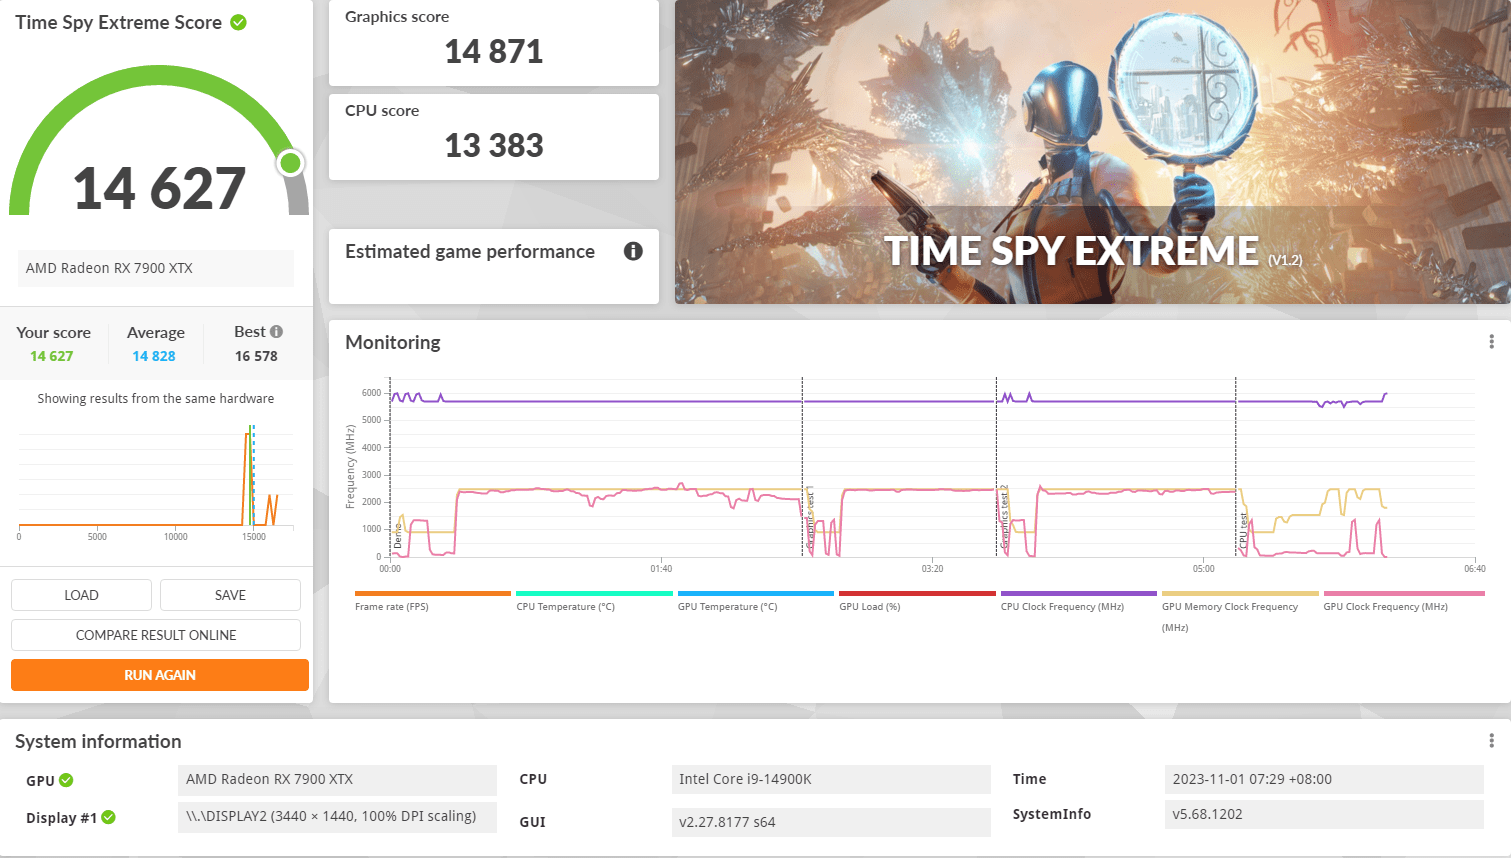1511x858 pixels.
Task: Toggle the GPU Load (%) legend series
Action: [x=917, y=601]
